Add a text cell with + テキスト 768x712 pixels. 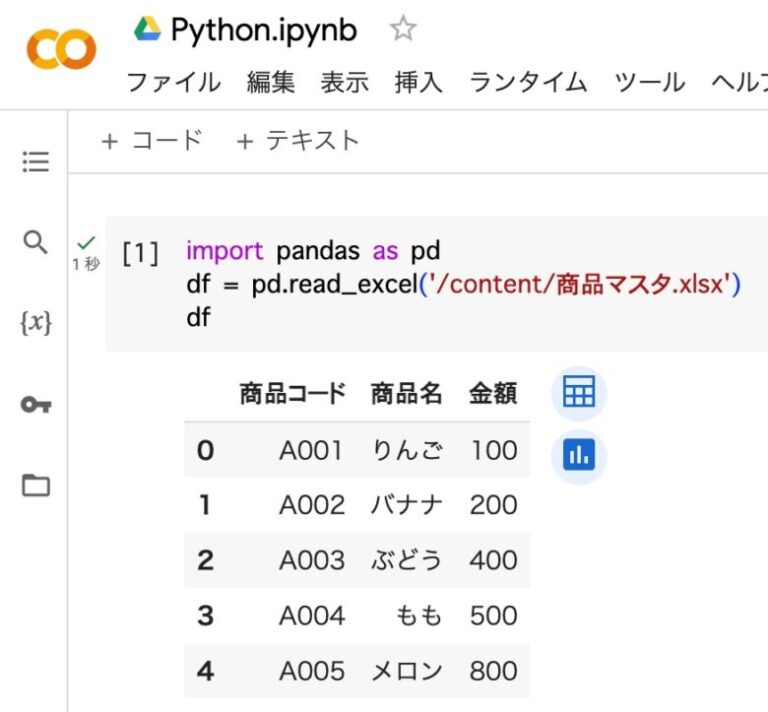point(297,141)
